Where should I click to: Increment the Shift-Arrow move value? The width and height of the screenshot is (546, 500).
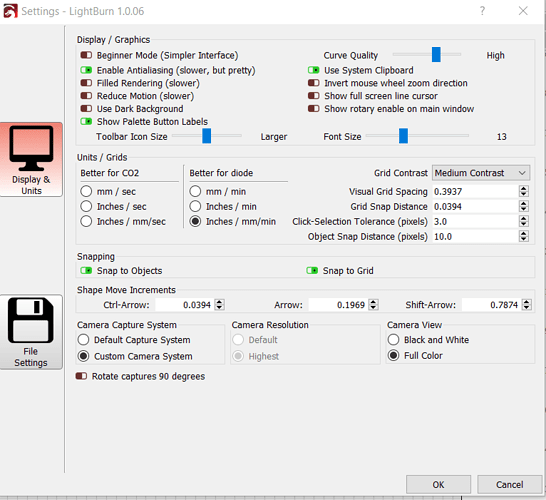527,302
